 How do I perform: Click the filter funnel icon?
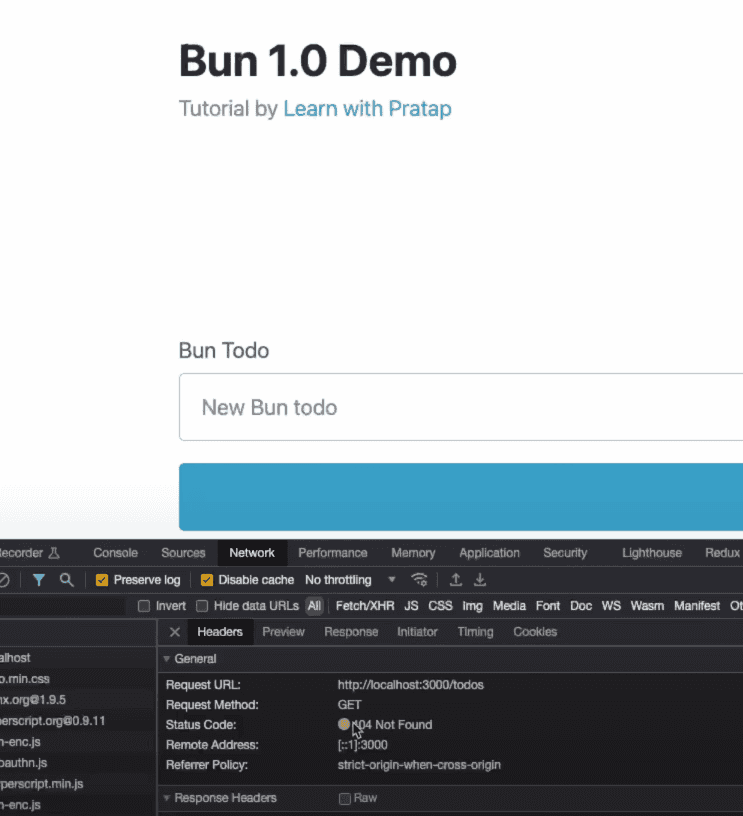(x=39, y=580)
